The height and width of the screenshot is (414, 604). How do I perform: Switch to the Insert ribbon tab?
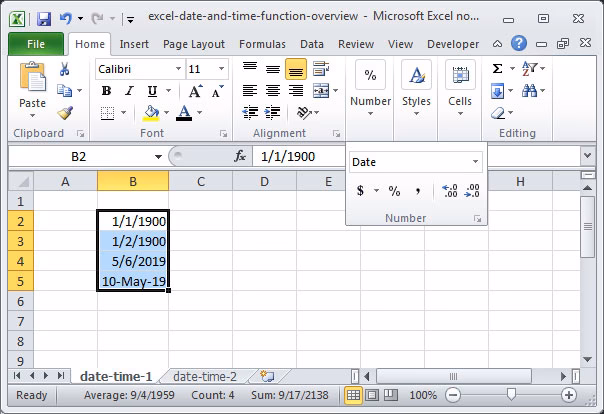pos(134,44)
